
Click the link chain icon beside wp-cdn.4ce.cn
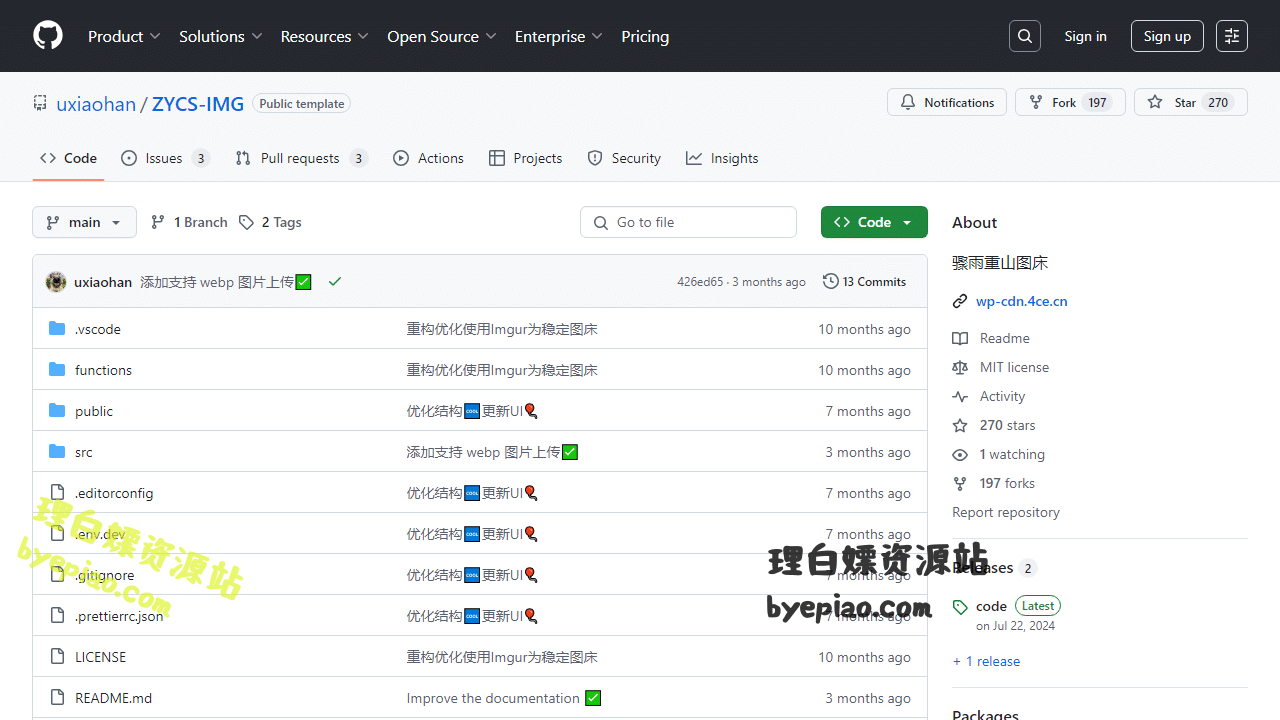click(x=960, y=301)
